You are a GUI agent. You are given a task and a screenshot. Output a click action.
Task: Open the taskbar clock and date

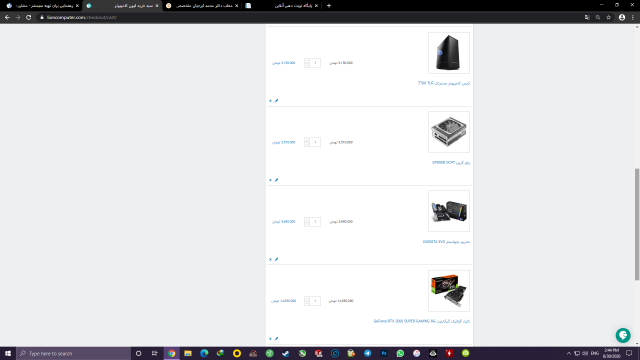click(x=611, y=353)
